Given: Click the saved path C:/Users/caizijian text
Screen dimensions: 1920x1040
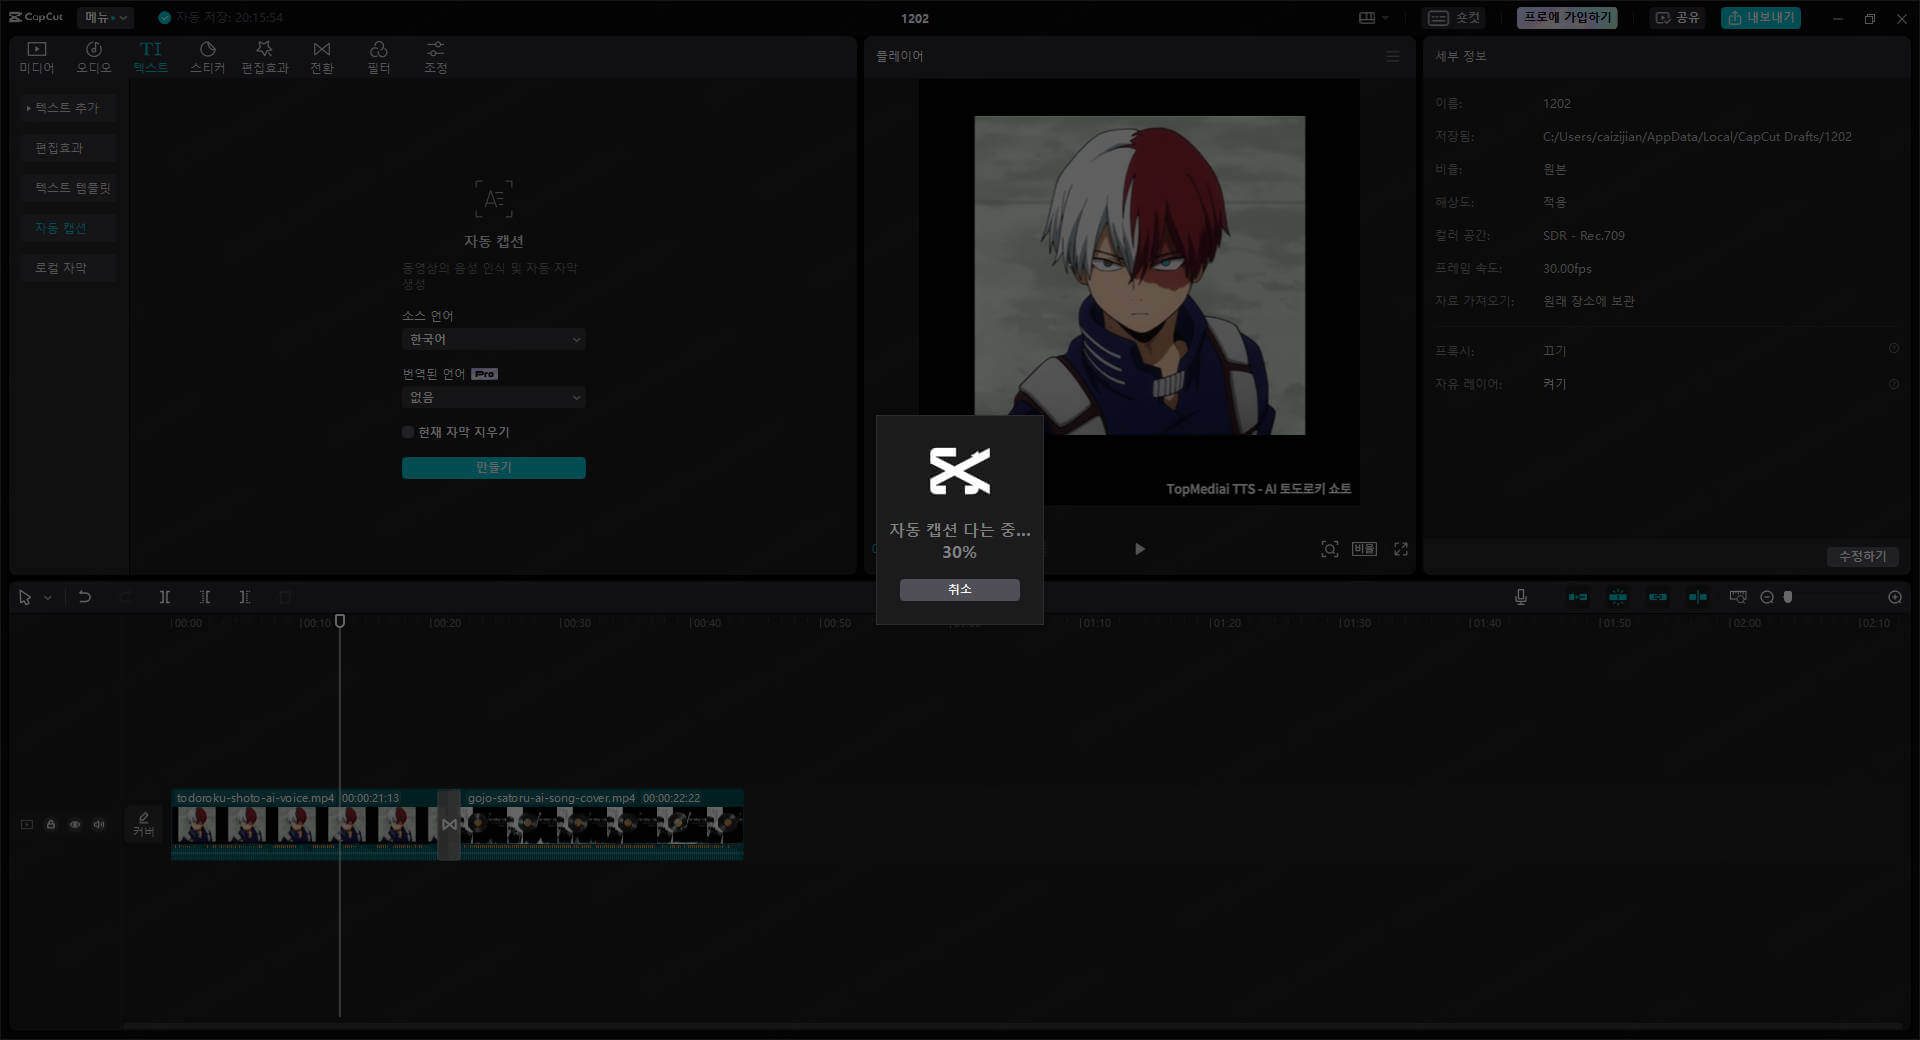Looking at the screenshot, I should click(1697, 137).
